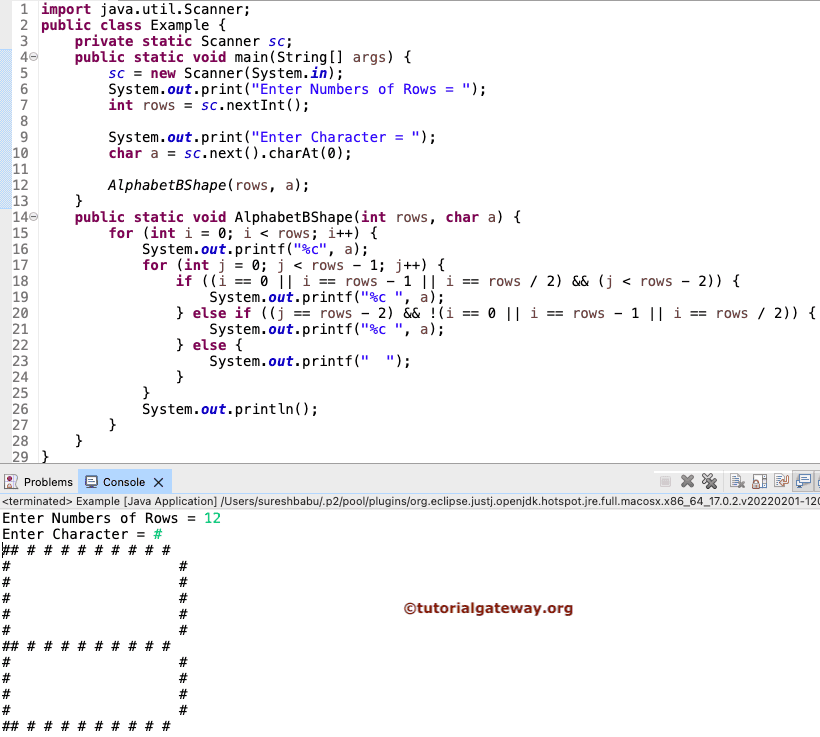Image resolution: width=820 pixels, height=737 pixels.
Task: Click line number 18 in the gutter
Action: click(x=20, y=281)
